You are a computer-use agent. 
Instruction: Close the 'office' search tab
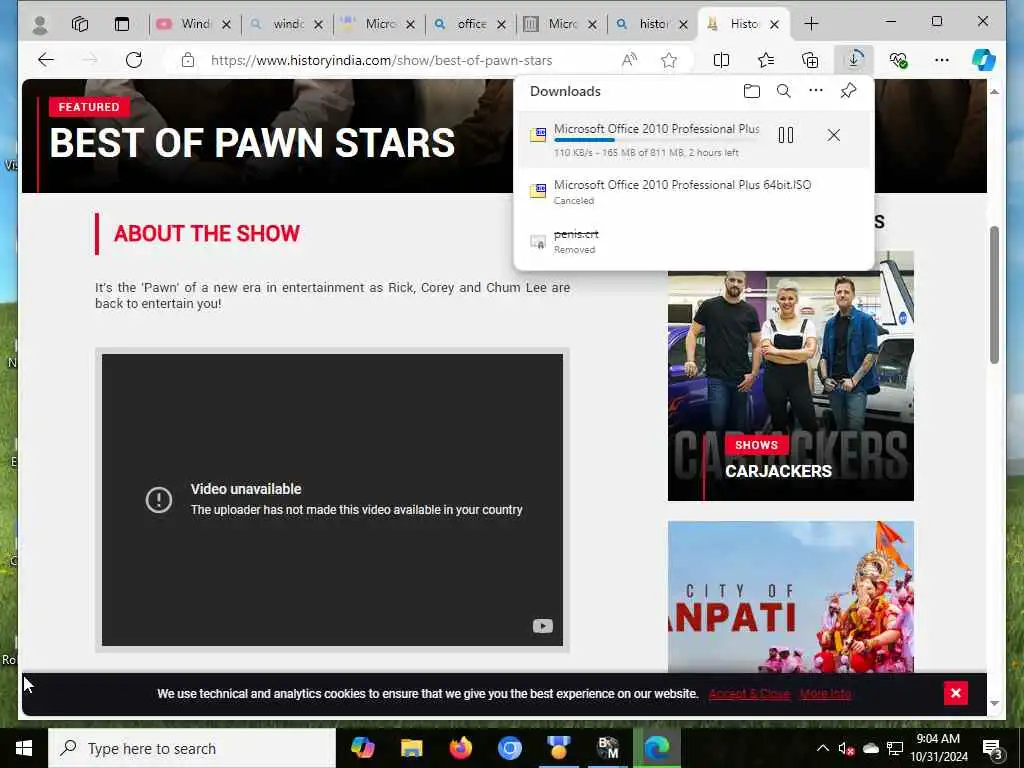(501, 24)
